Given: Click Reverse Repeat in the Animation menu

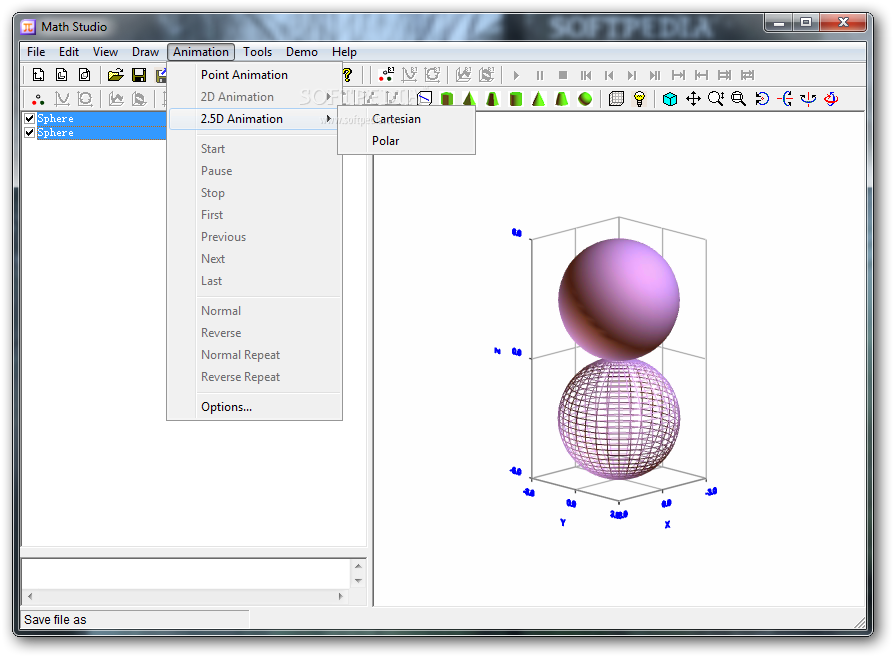Looking at the screenshot, I should coord(241,377).
